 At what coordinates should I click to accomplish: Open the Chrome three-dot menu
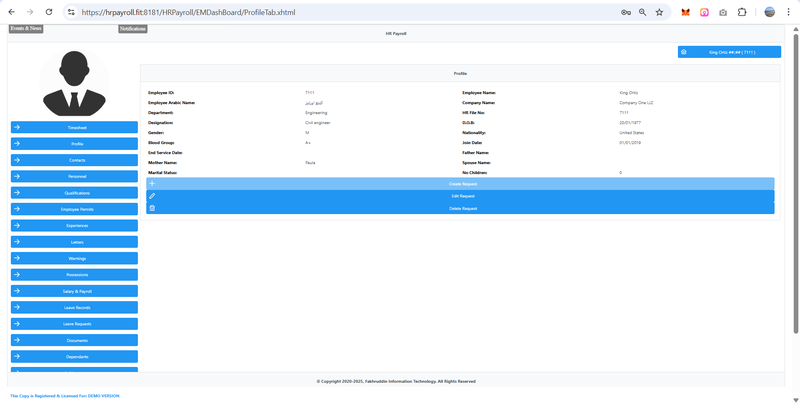tap(788, 12)
